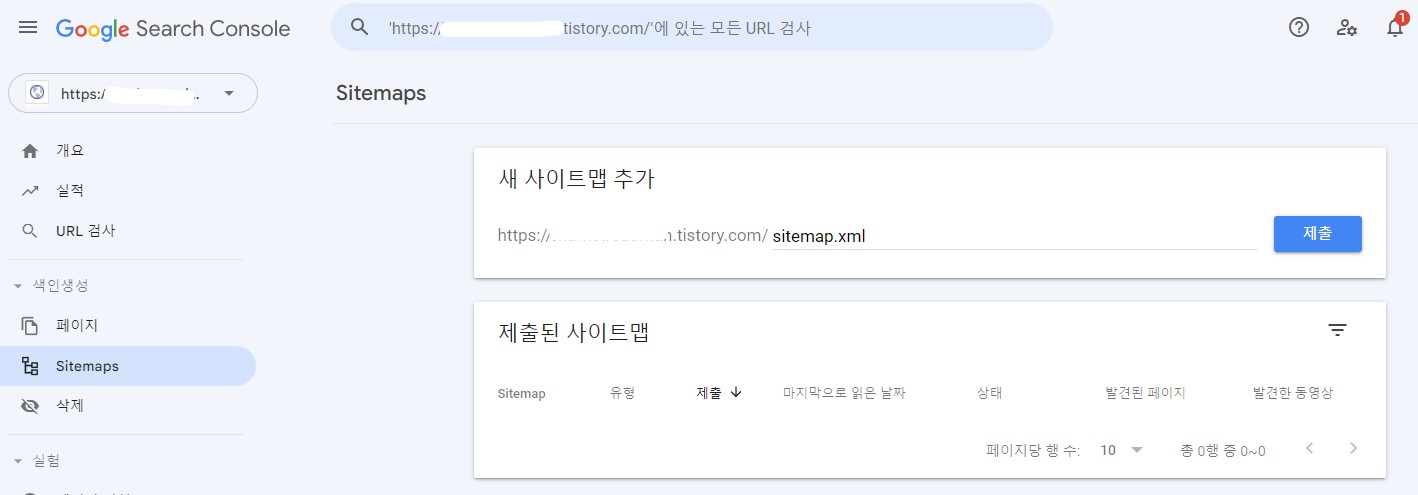Click the search magnifier icon in URL bar
The image size is (1418, 495).
360,28
